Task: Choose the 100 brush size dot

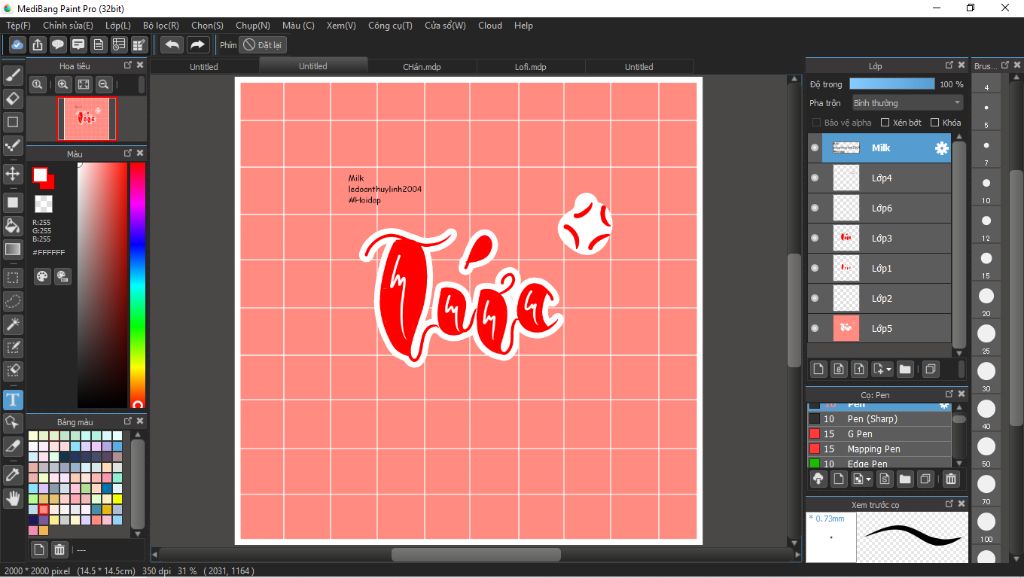Action: (x=986, y=522)
